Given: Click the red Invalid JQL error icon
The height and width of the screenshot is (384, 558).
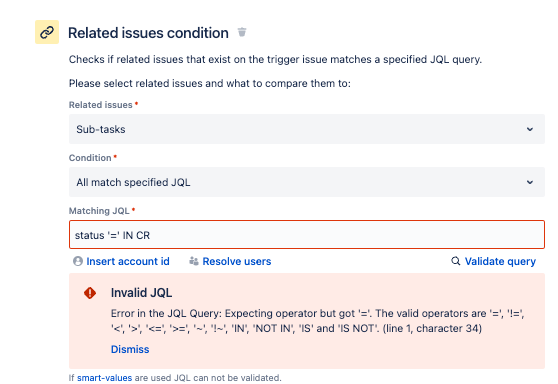Looking at the screenshot, I should pos(90,293).
